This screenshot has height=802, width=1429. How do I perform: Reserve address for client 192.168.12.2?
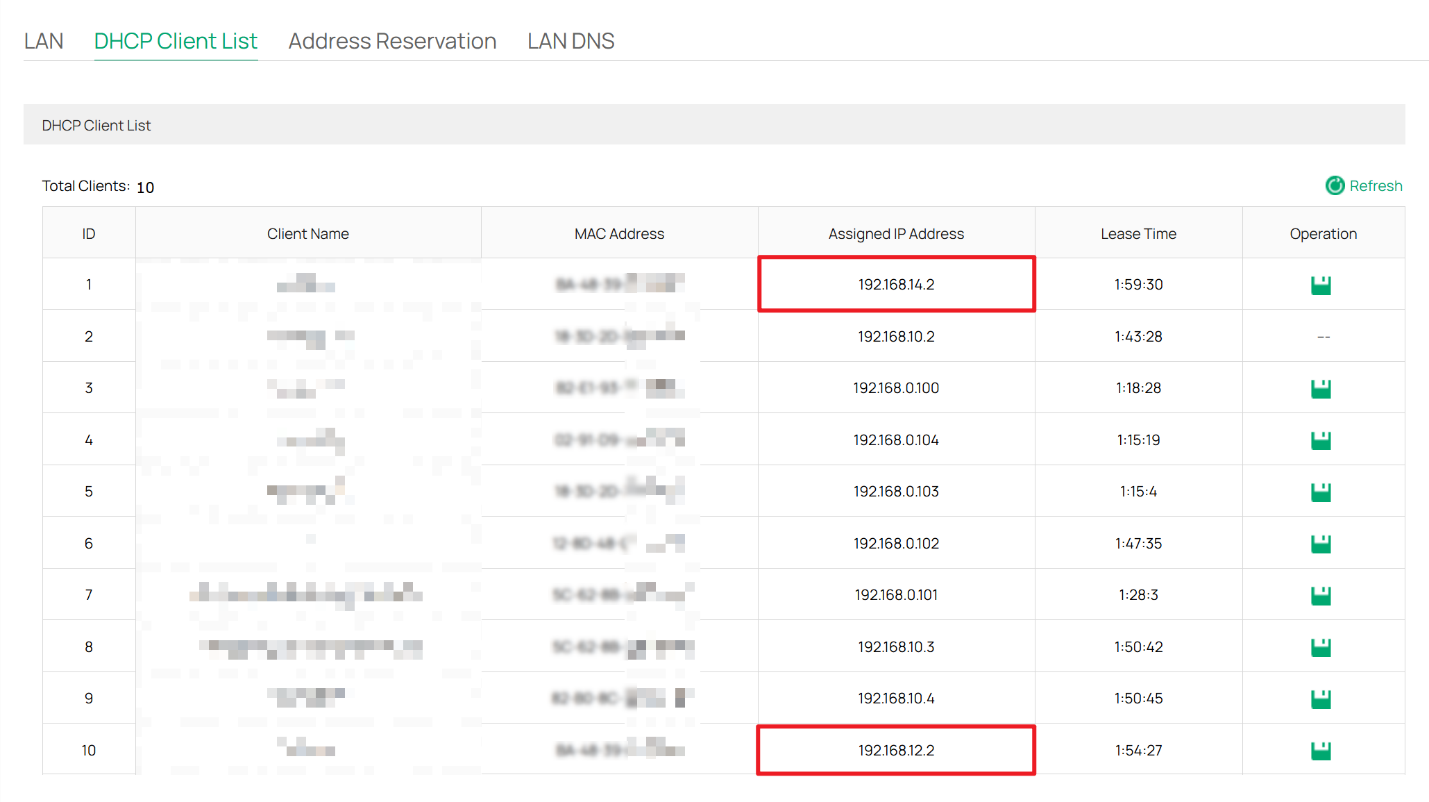[1321, 751]
